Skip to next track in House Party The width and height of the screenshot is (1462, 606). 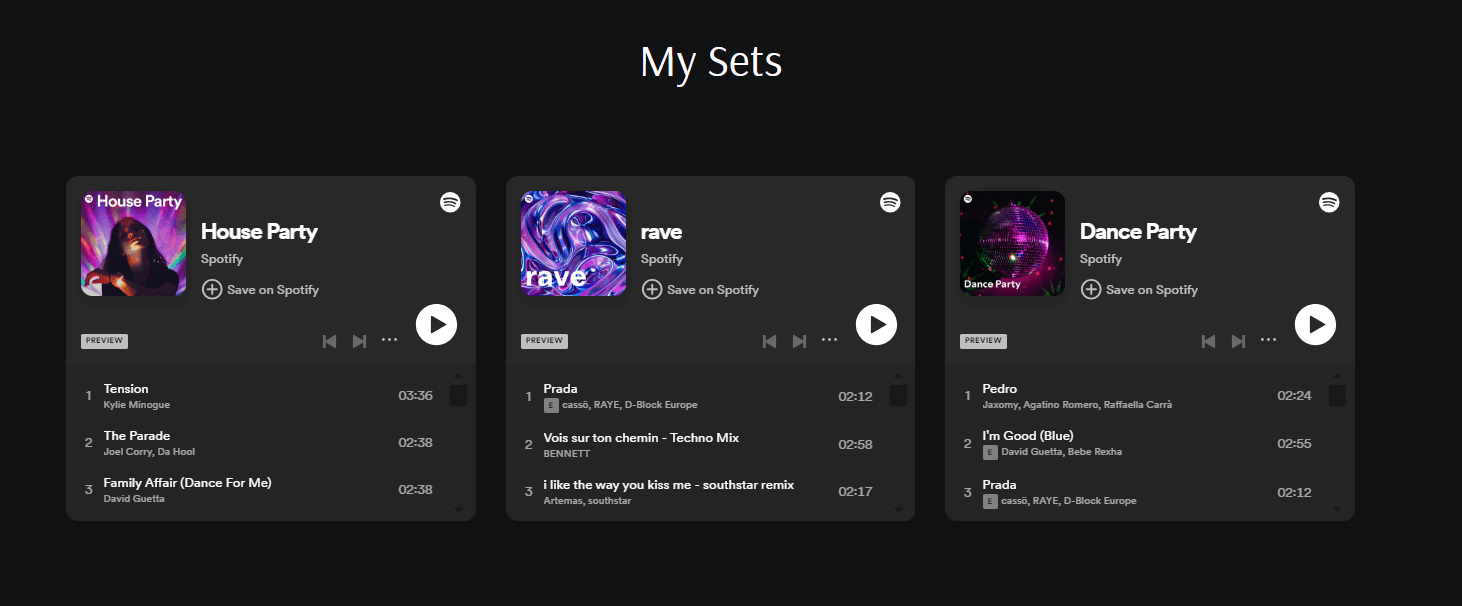[x=359, y=341]
